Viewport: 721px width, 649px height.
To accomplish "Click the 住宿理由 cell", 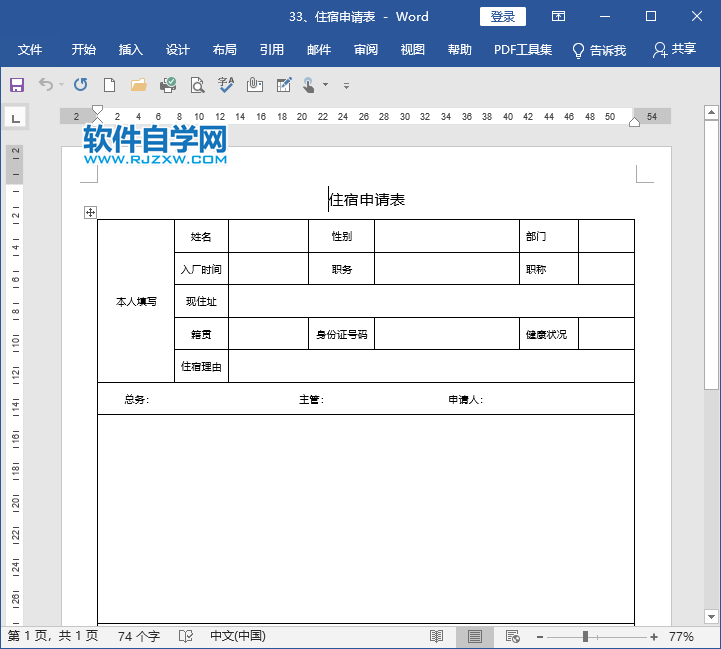I will (201, 367).
